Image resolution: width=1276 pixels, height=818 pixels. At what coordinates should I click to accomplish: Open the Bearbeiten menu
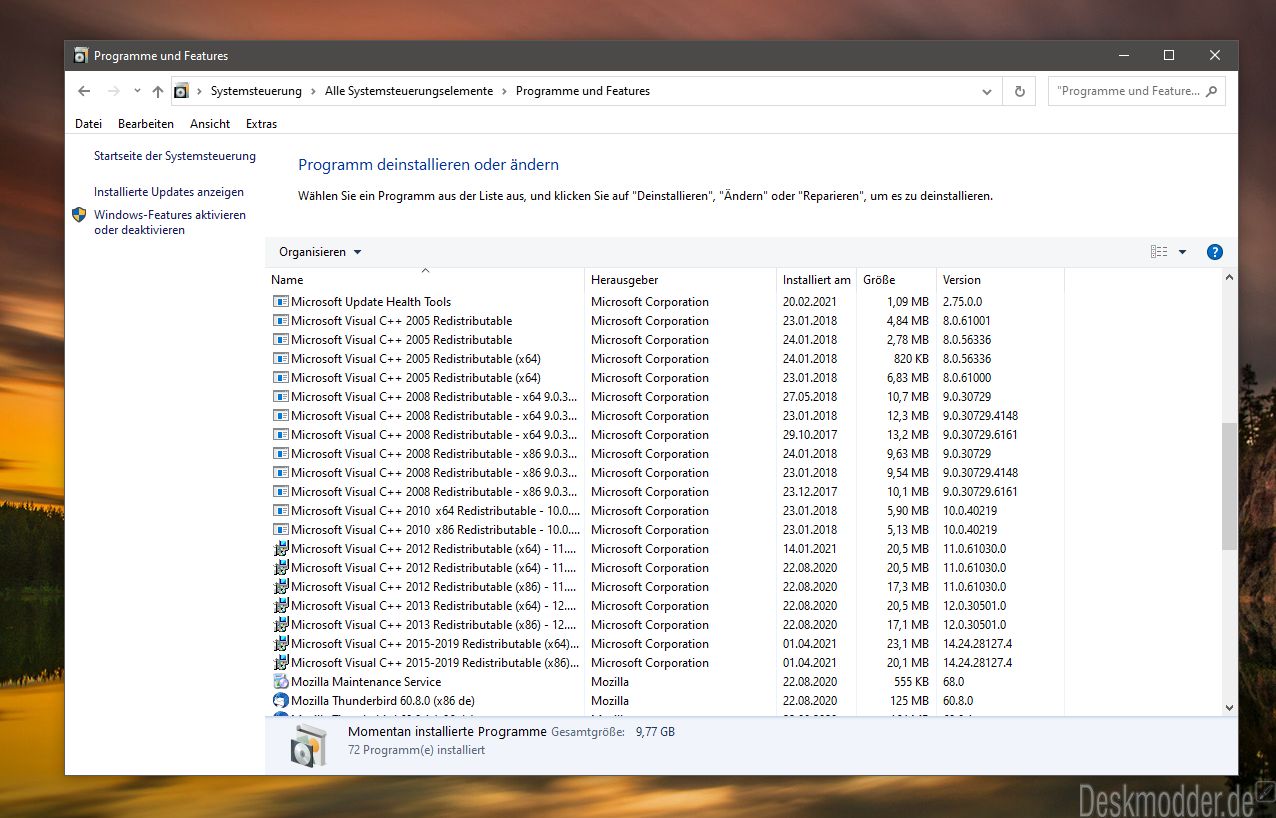tap(146, 124)
